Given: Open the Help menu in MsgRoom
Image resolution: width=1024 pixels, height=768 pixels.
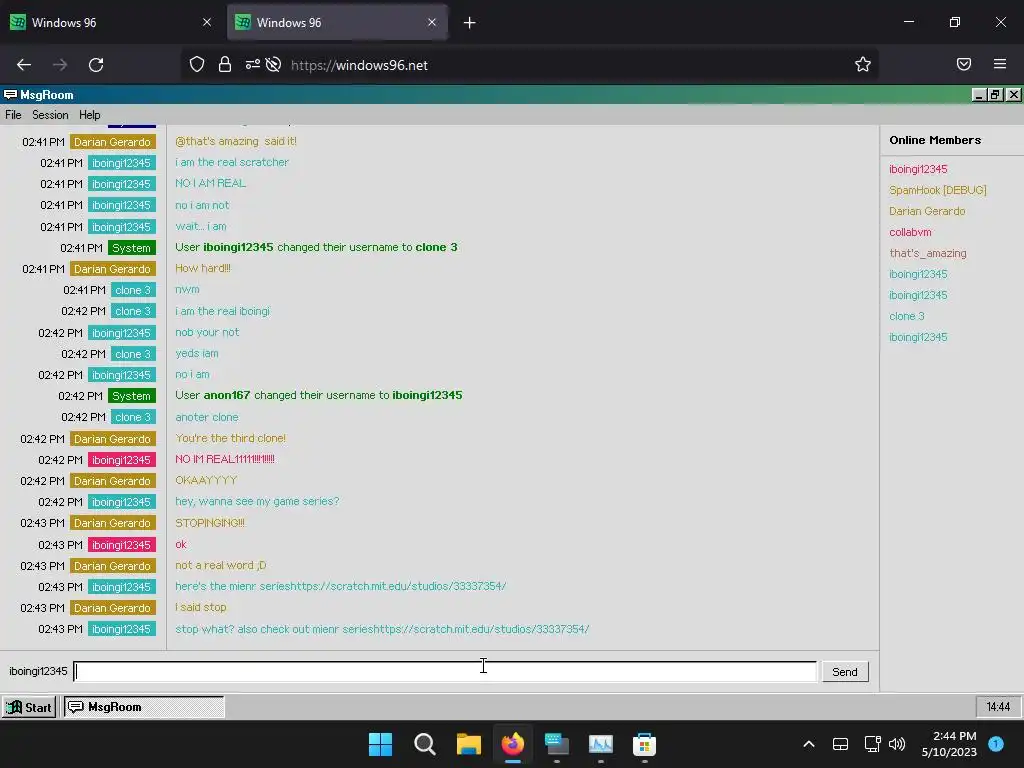Looking at the screenshot, I should click(x=89, y=115).
